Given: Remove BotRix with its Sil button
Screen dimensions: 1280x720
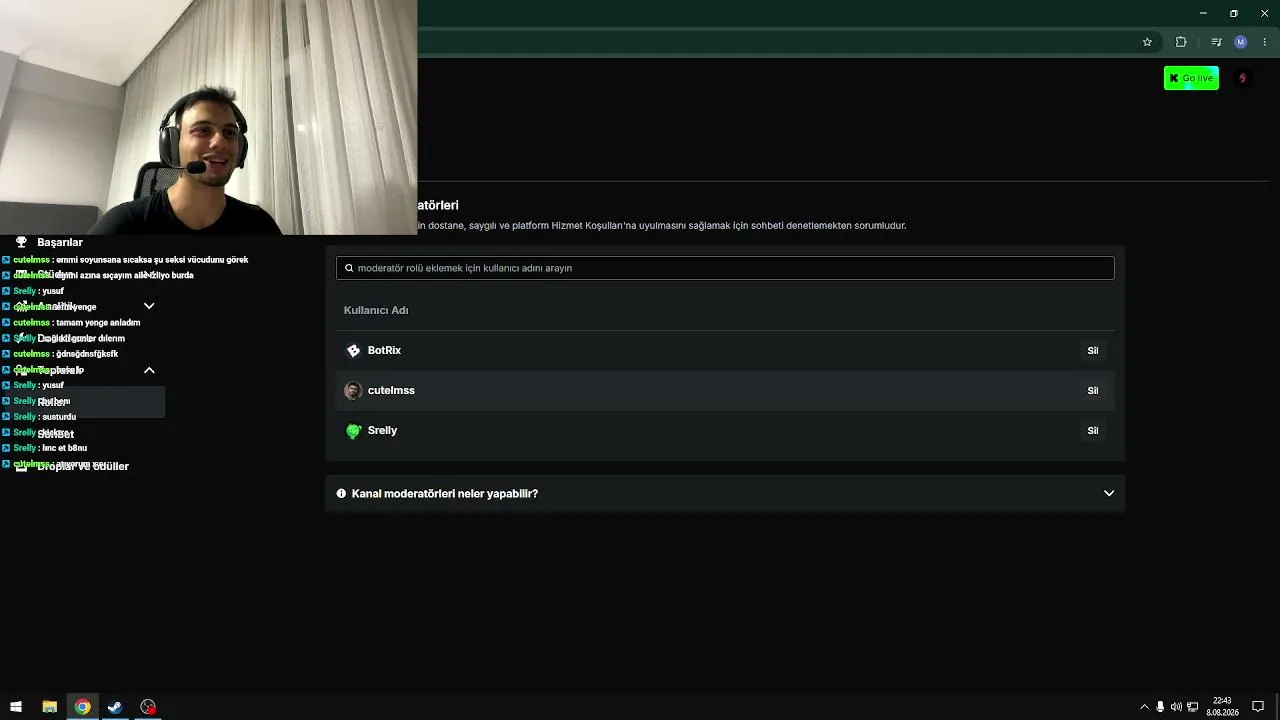Looking at the screenshot, I should pos(1093,351).
